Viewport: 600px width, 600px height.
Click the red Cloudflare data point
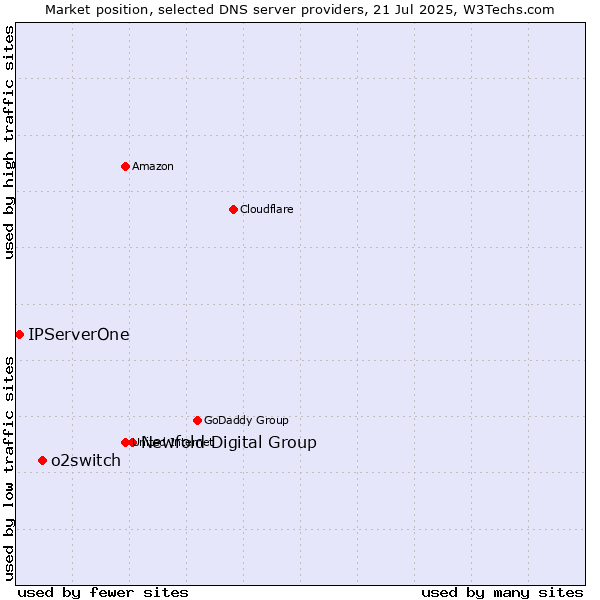(233, 209)
